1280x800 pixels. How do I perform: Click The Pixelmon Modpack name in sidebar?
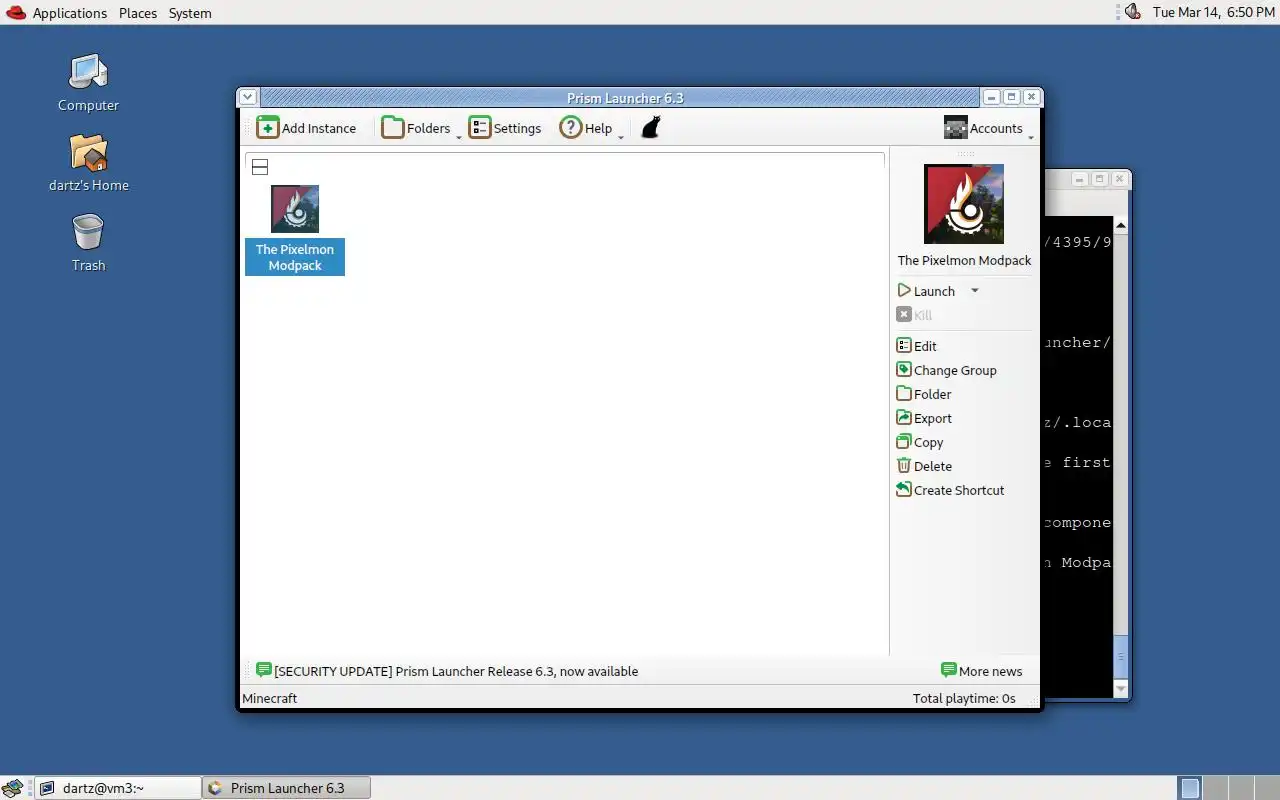[x=964, y=260]
